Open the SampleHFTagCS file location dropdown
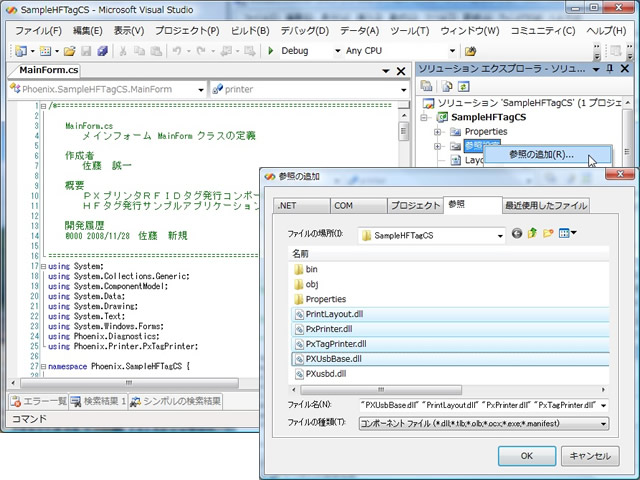Screen dimensions: 640x480 coord(500,236)
